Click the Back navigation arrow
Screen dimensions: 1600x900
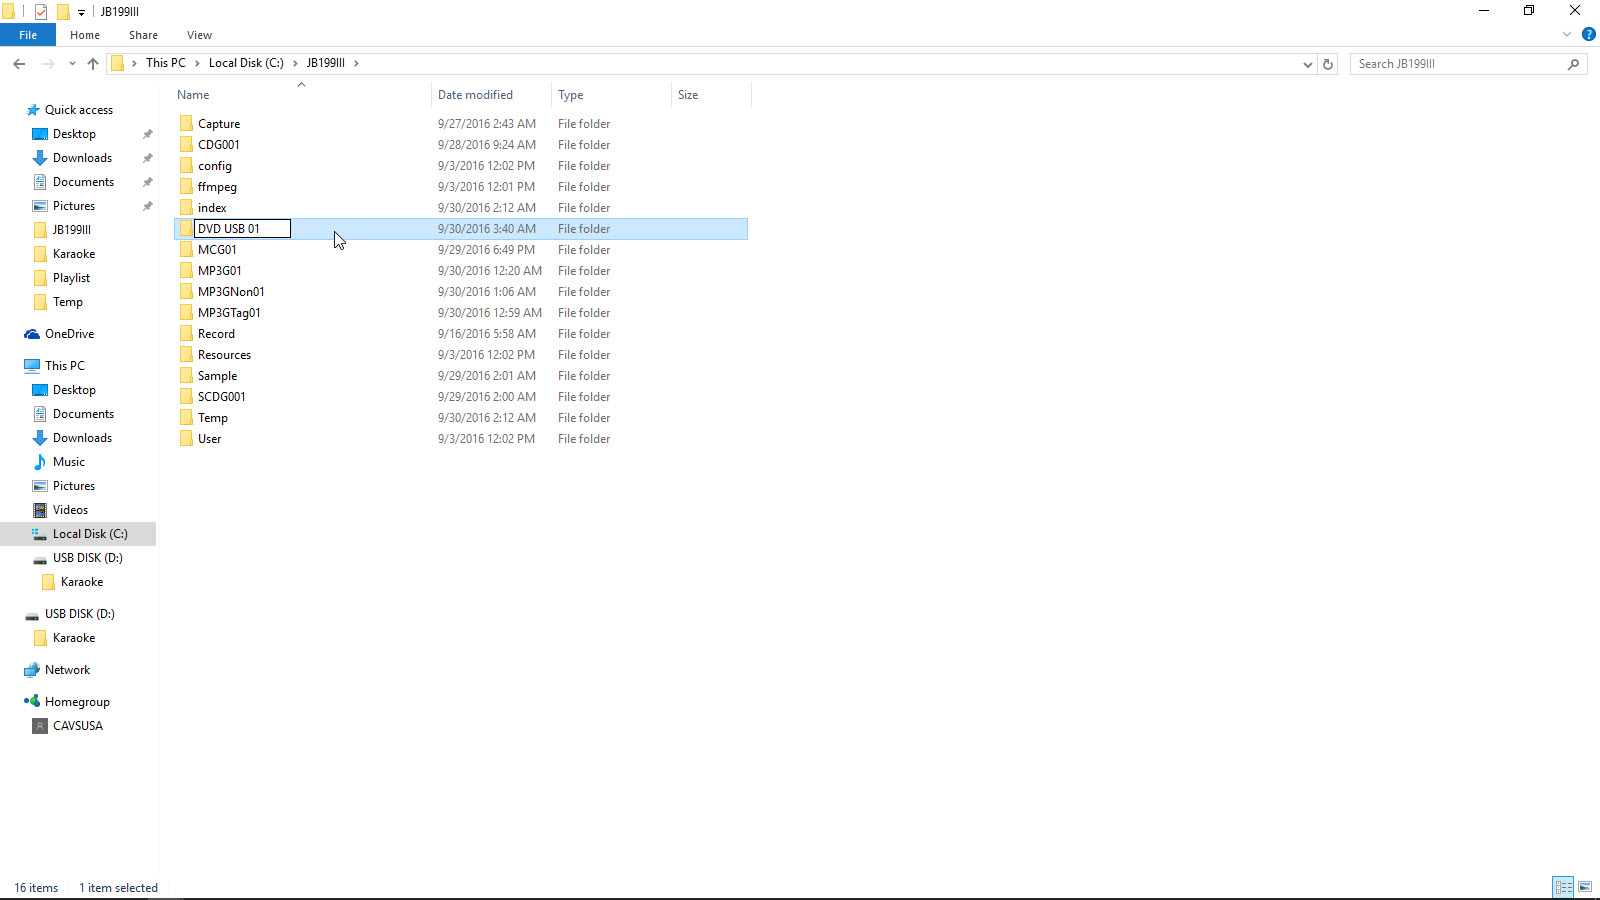(19, 64)
